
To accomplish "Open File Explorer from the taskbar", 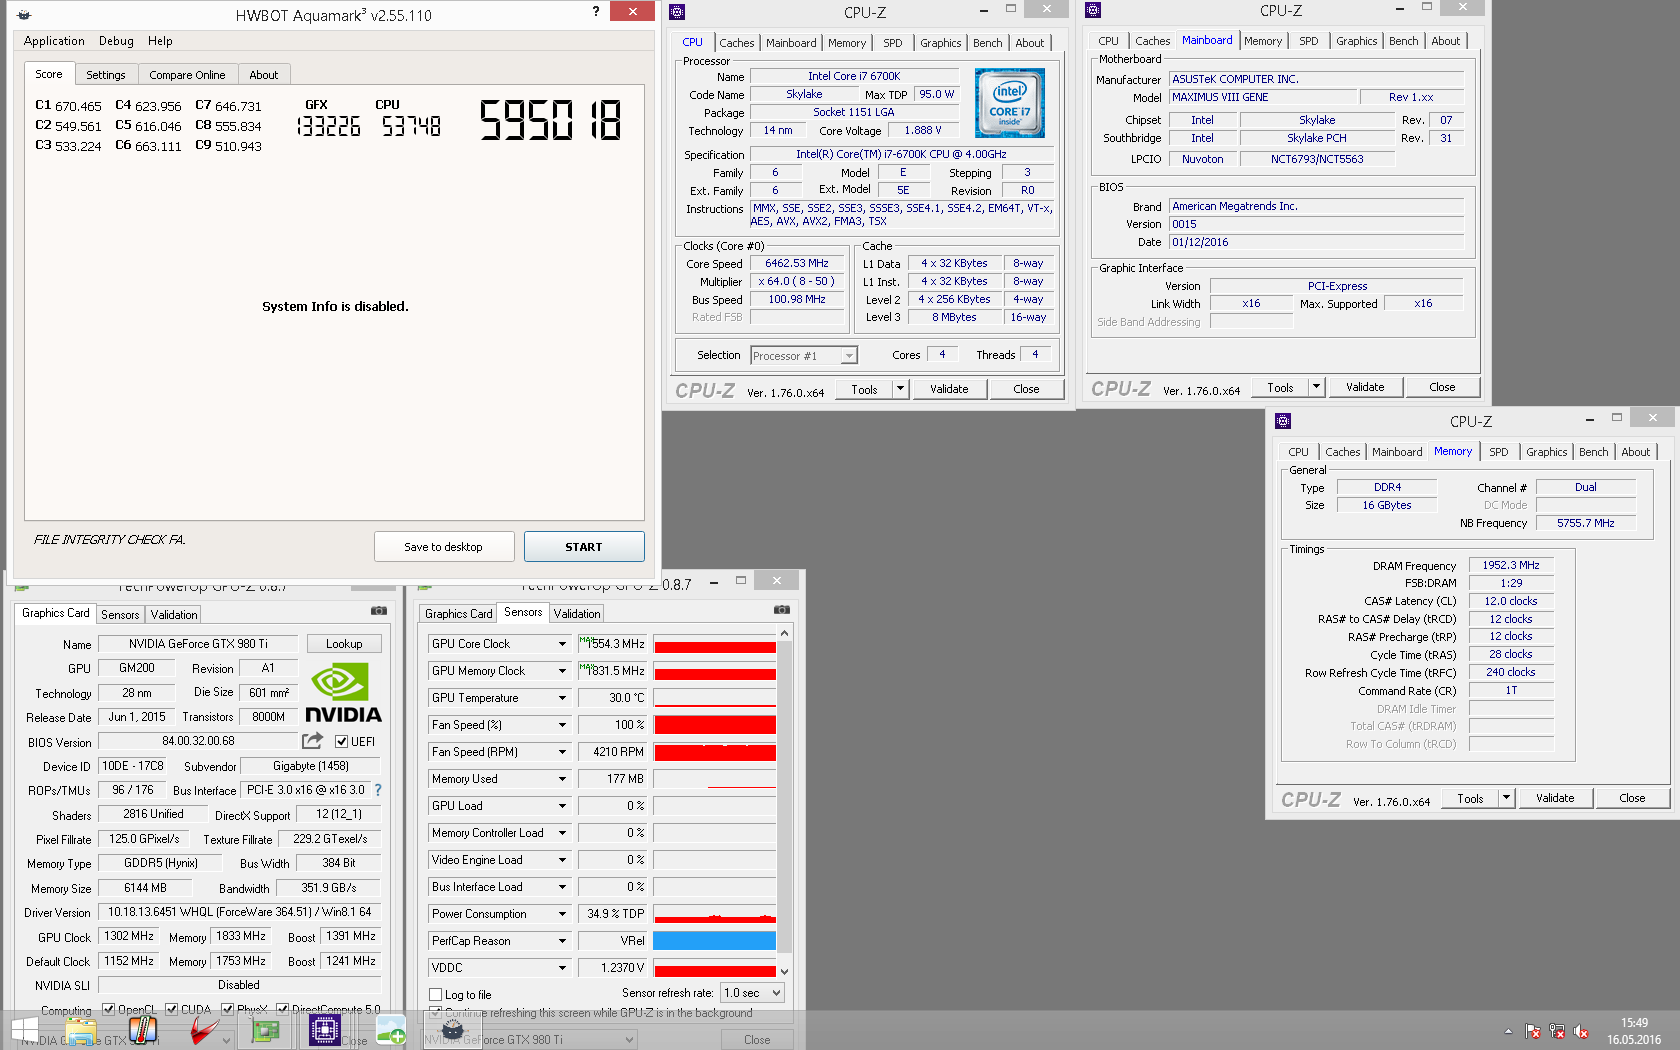I will 81,1031.
